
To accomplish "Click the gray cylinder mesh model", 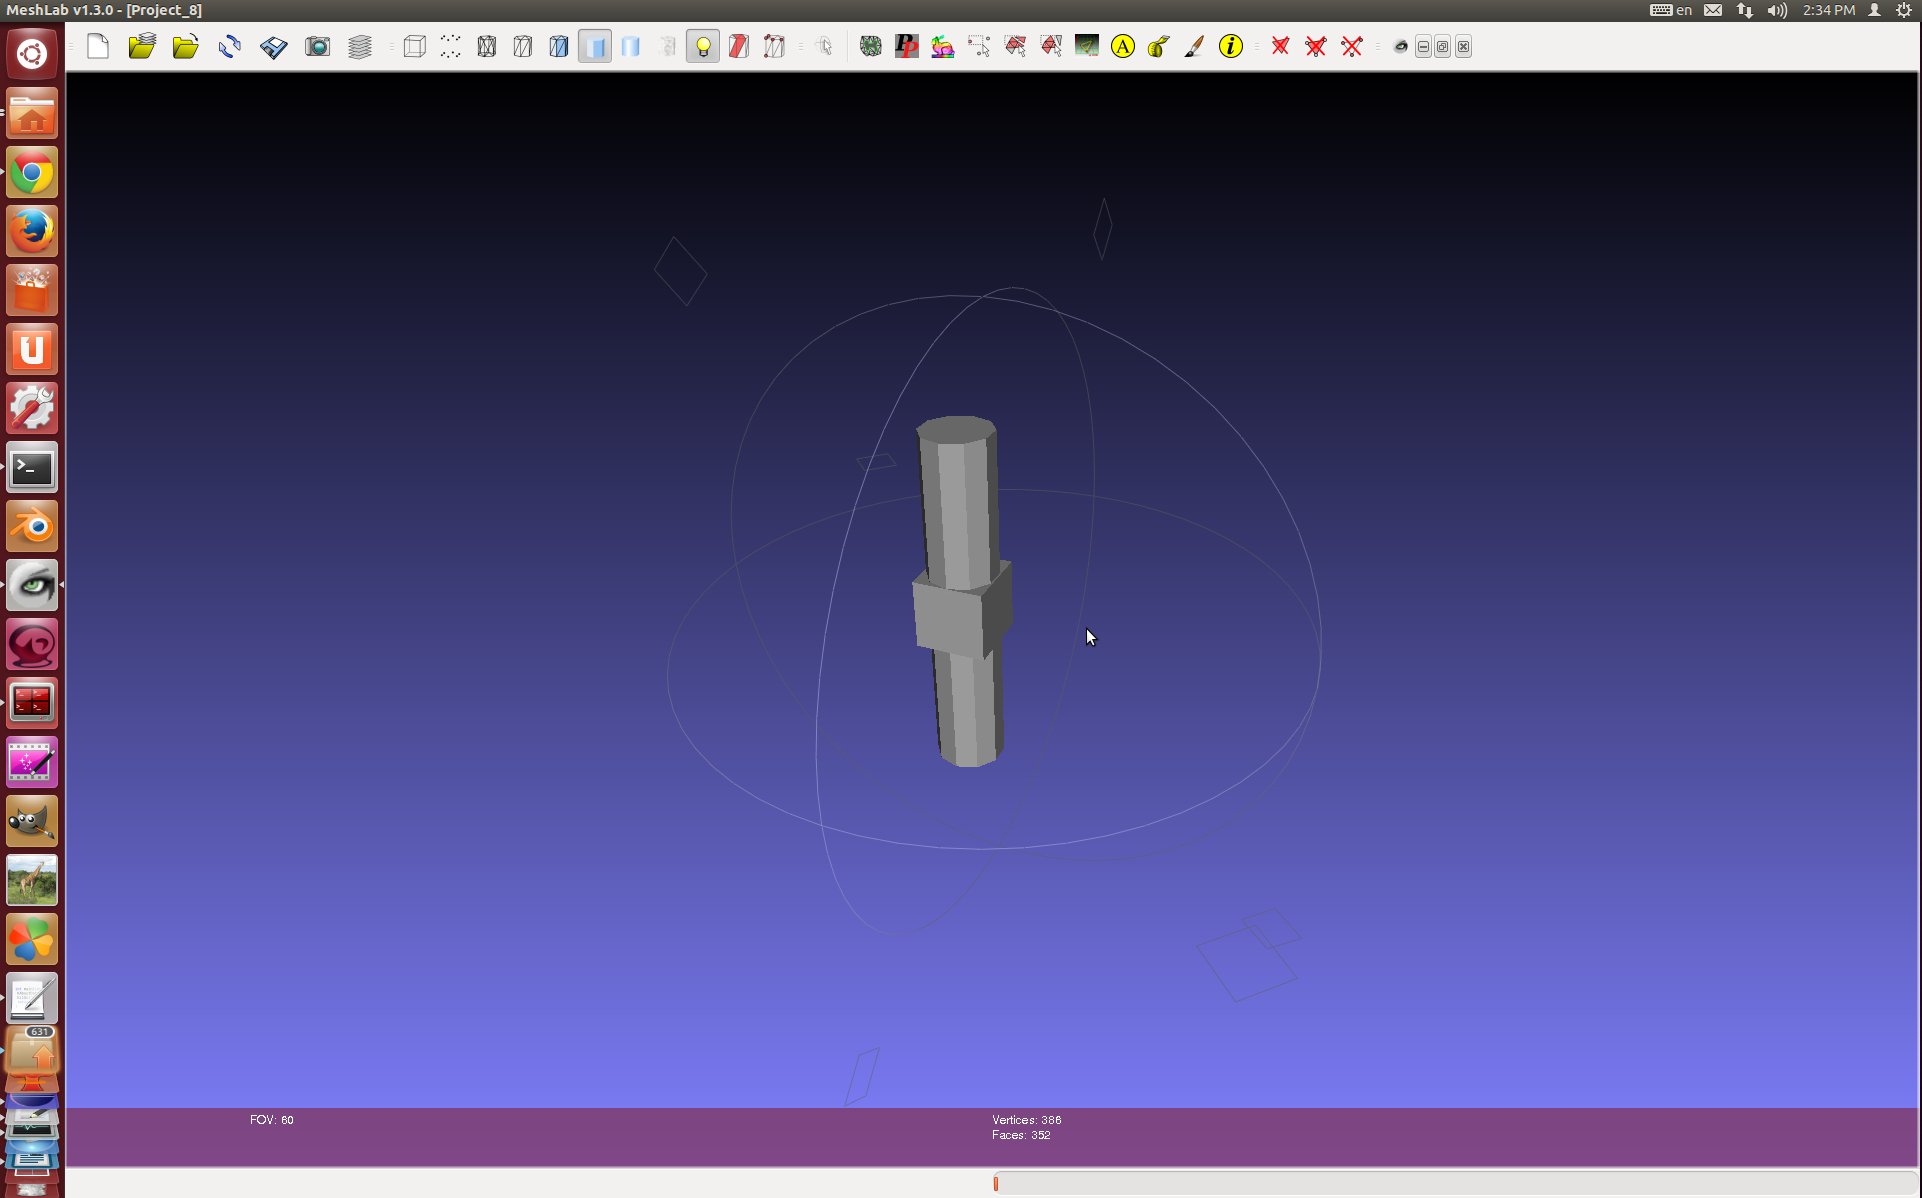I will [962, 590].
